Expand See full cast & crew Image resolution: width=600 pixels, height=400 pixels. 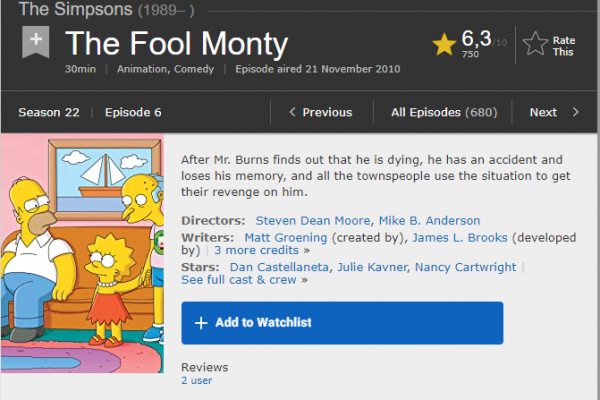[244, 280]
